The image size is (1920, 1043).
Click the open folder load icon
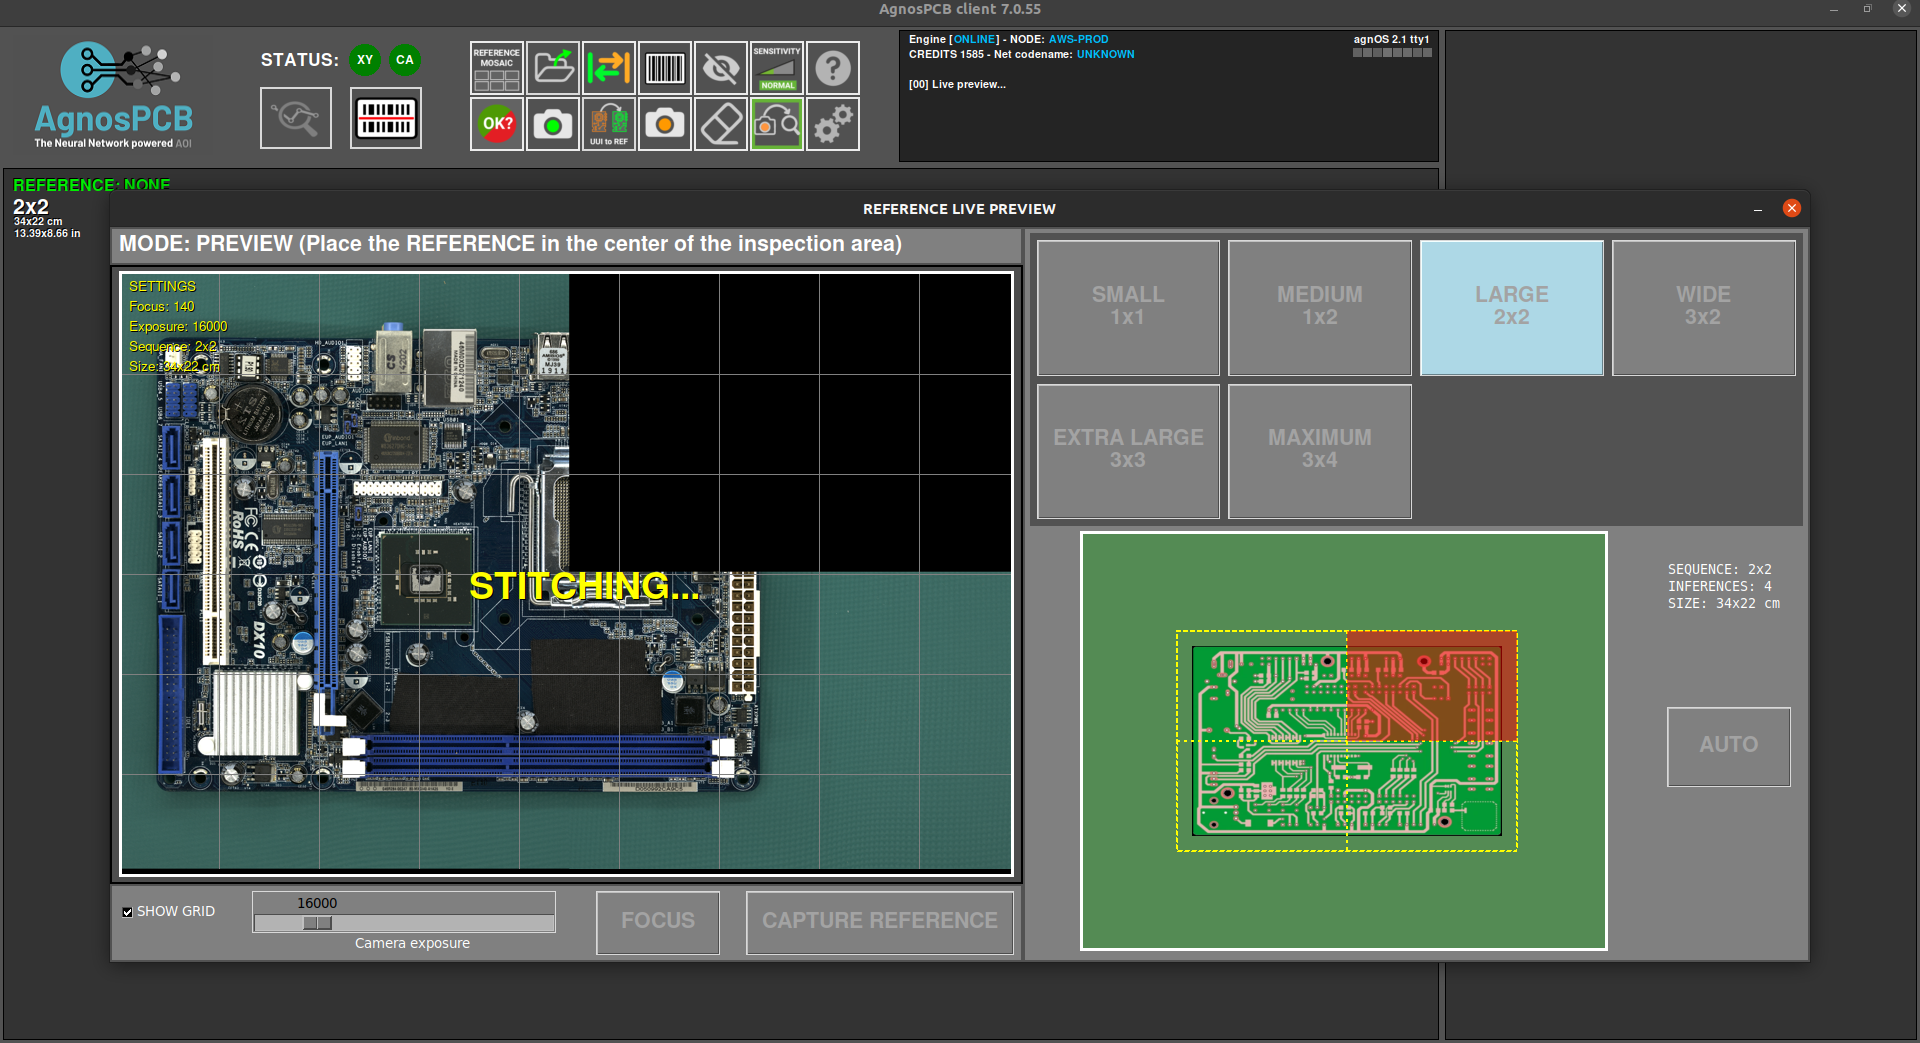point(553,68)
